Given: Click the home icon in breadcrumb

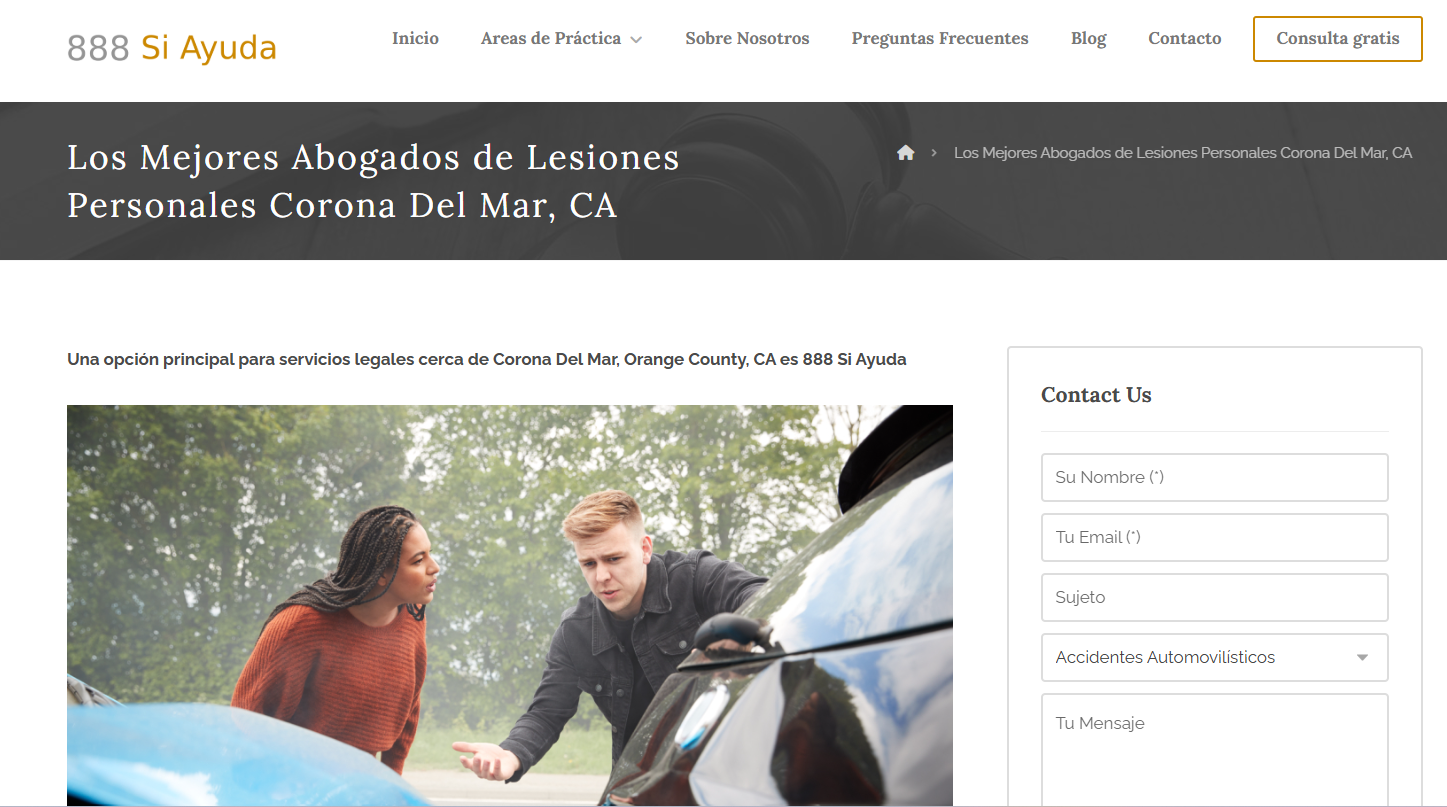Looking at the screenshot, I should 906,153.
